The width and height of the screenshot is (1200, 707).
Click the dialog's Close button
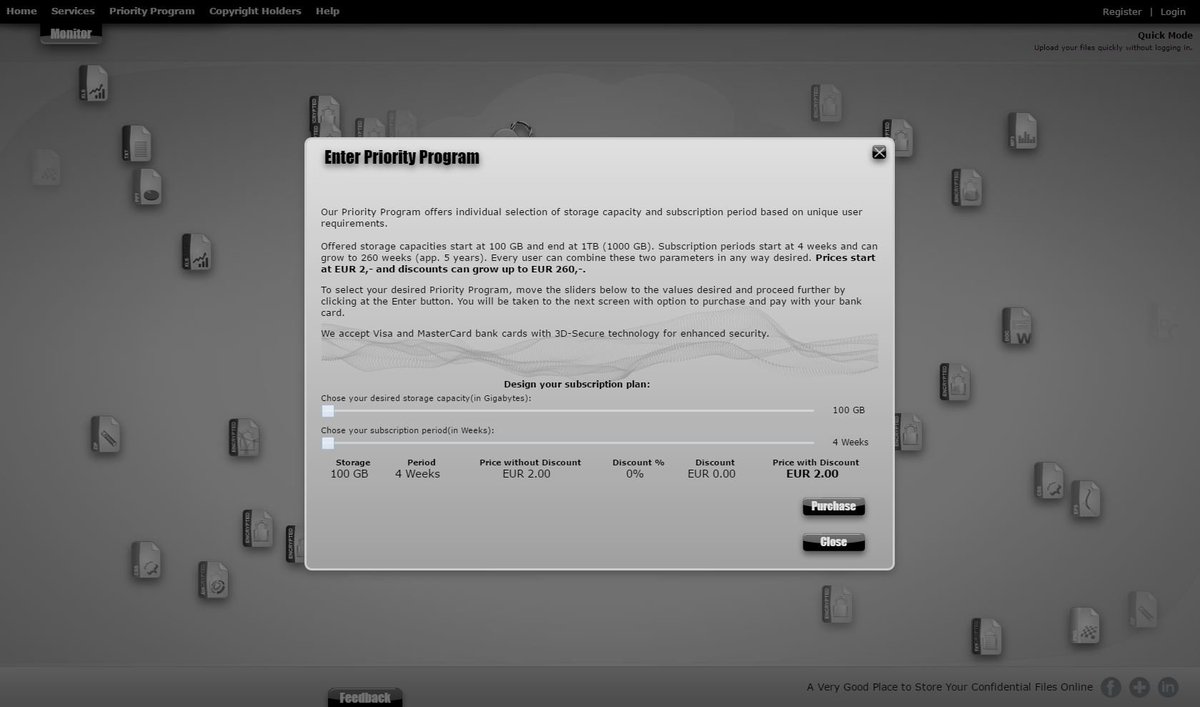tap(834, 542)
